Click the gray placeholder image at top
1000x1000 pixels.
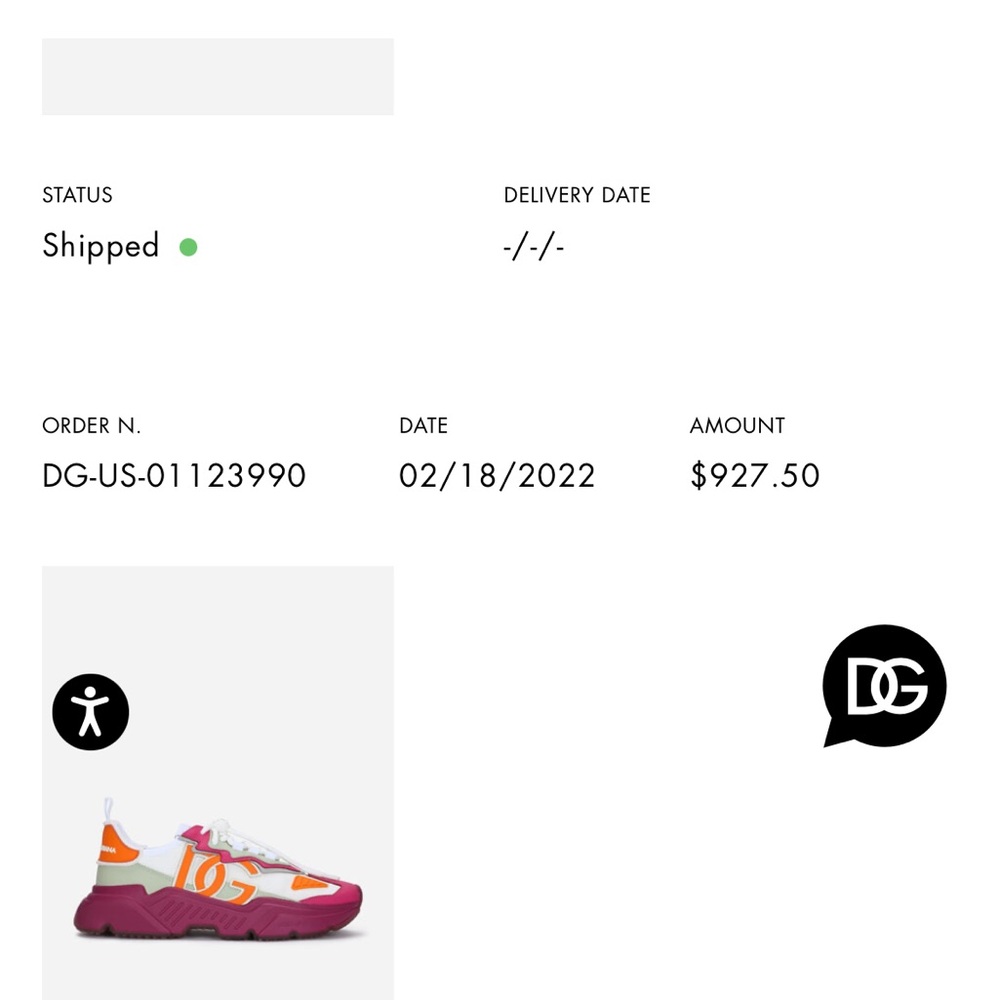coord(217,77)
